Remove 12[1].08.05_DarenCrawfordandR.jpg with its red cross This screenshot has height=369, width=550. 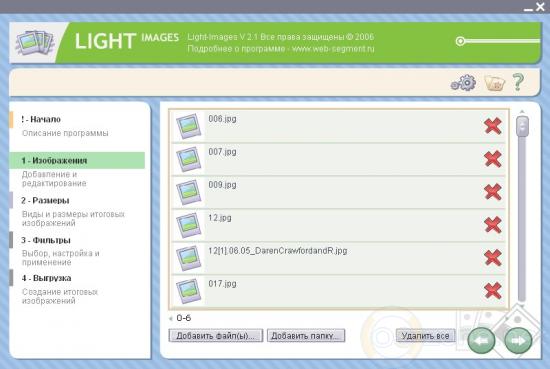492,258
